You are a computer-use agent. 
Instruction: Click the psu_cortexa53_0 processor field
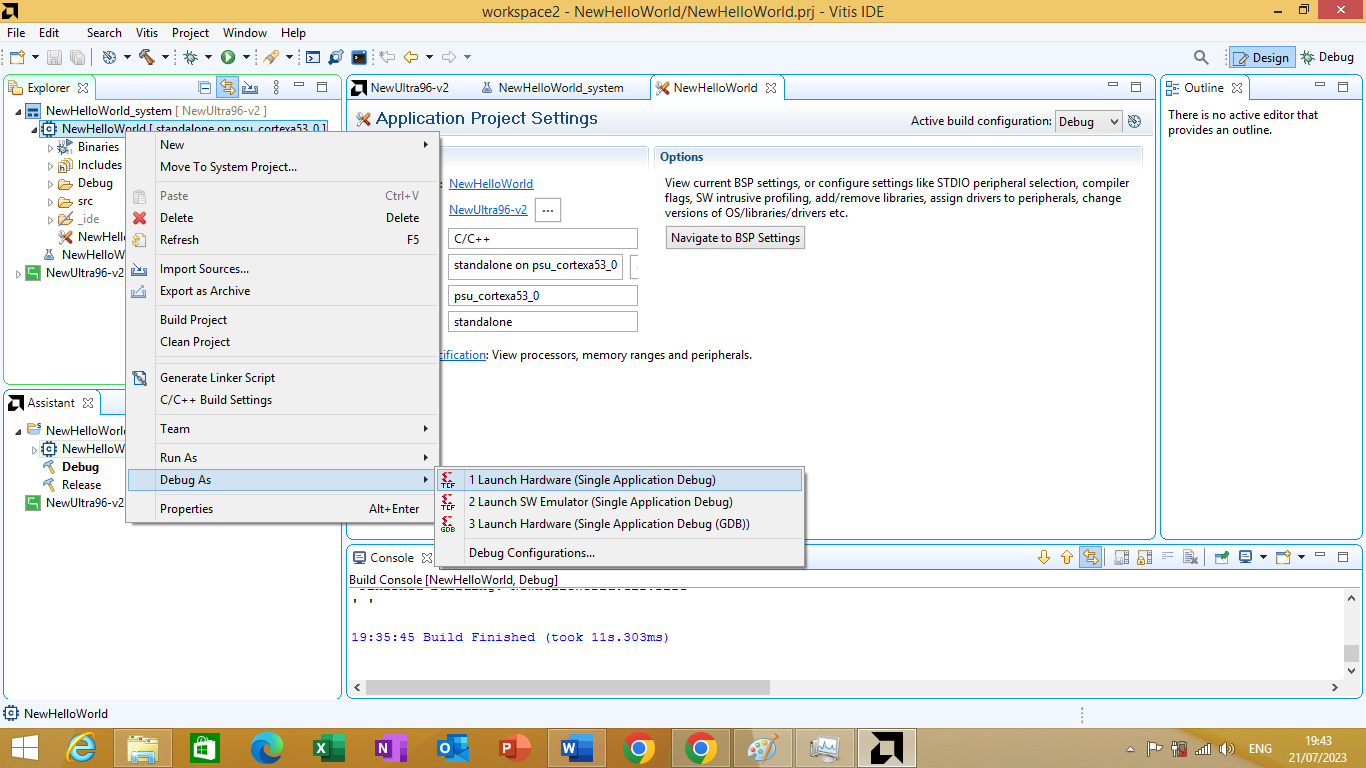(x=543, y=296)
